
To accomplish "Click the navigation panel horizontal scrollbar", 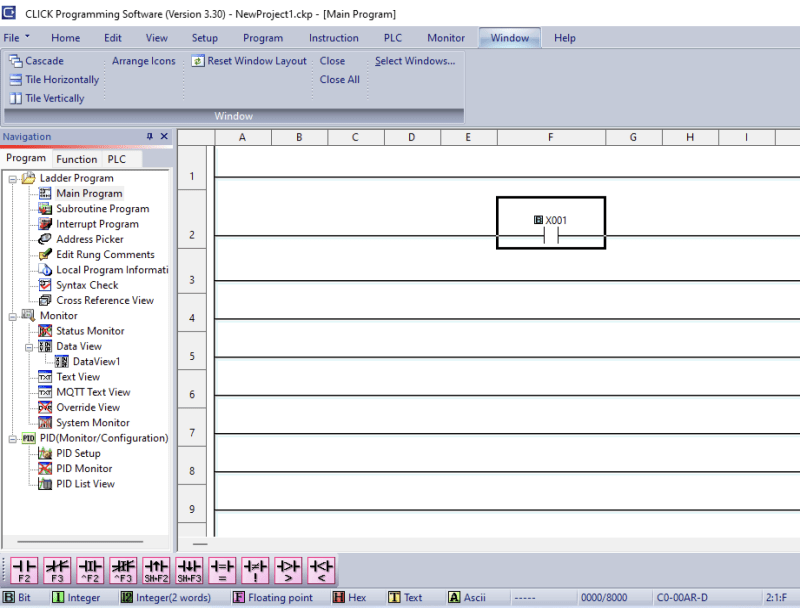I will pos(80,542).
